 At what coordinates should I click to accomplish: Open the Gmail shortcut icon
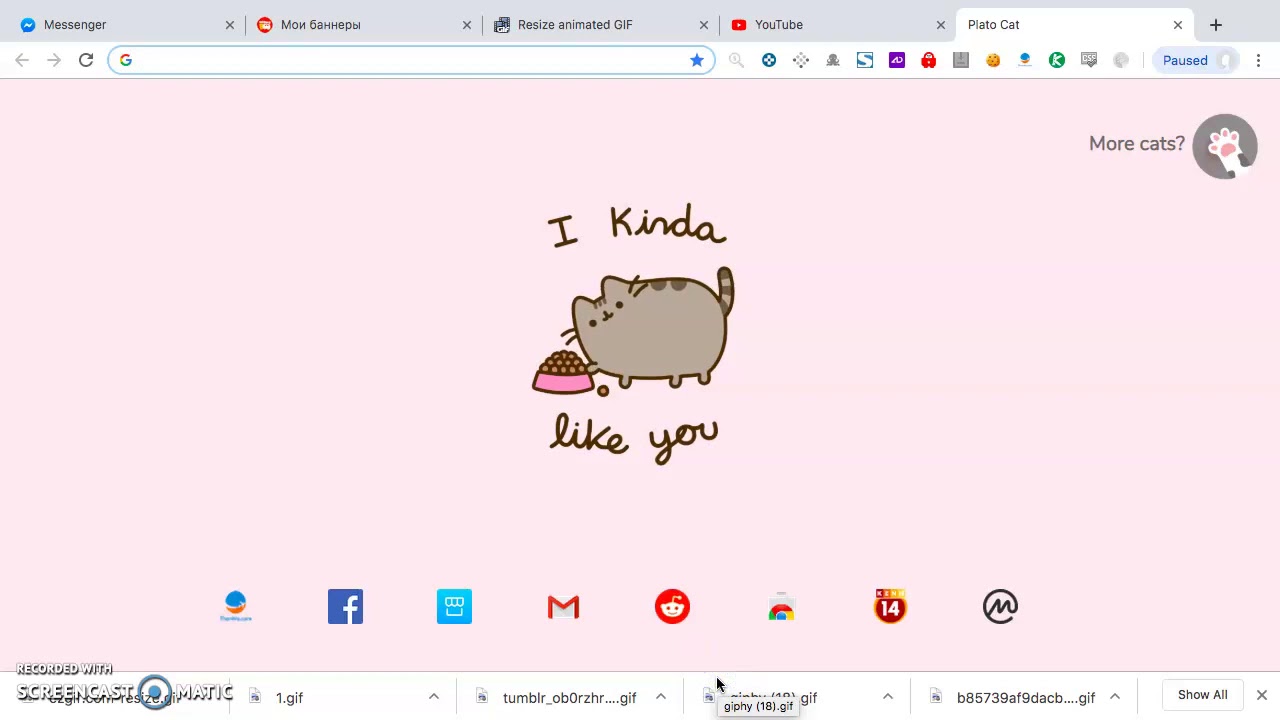(x=563, y=607)
